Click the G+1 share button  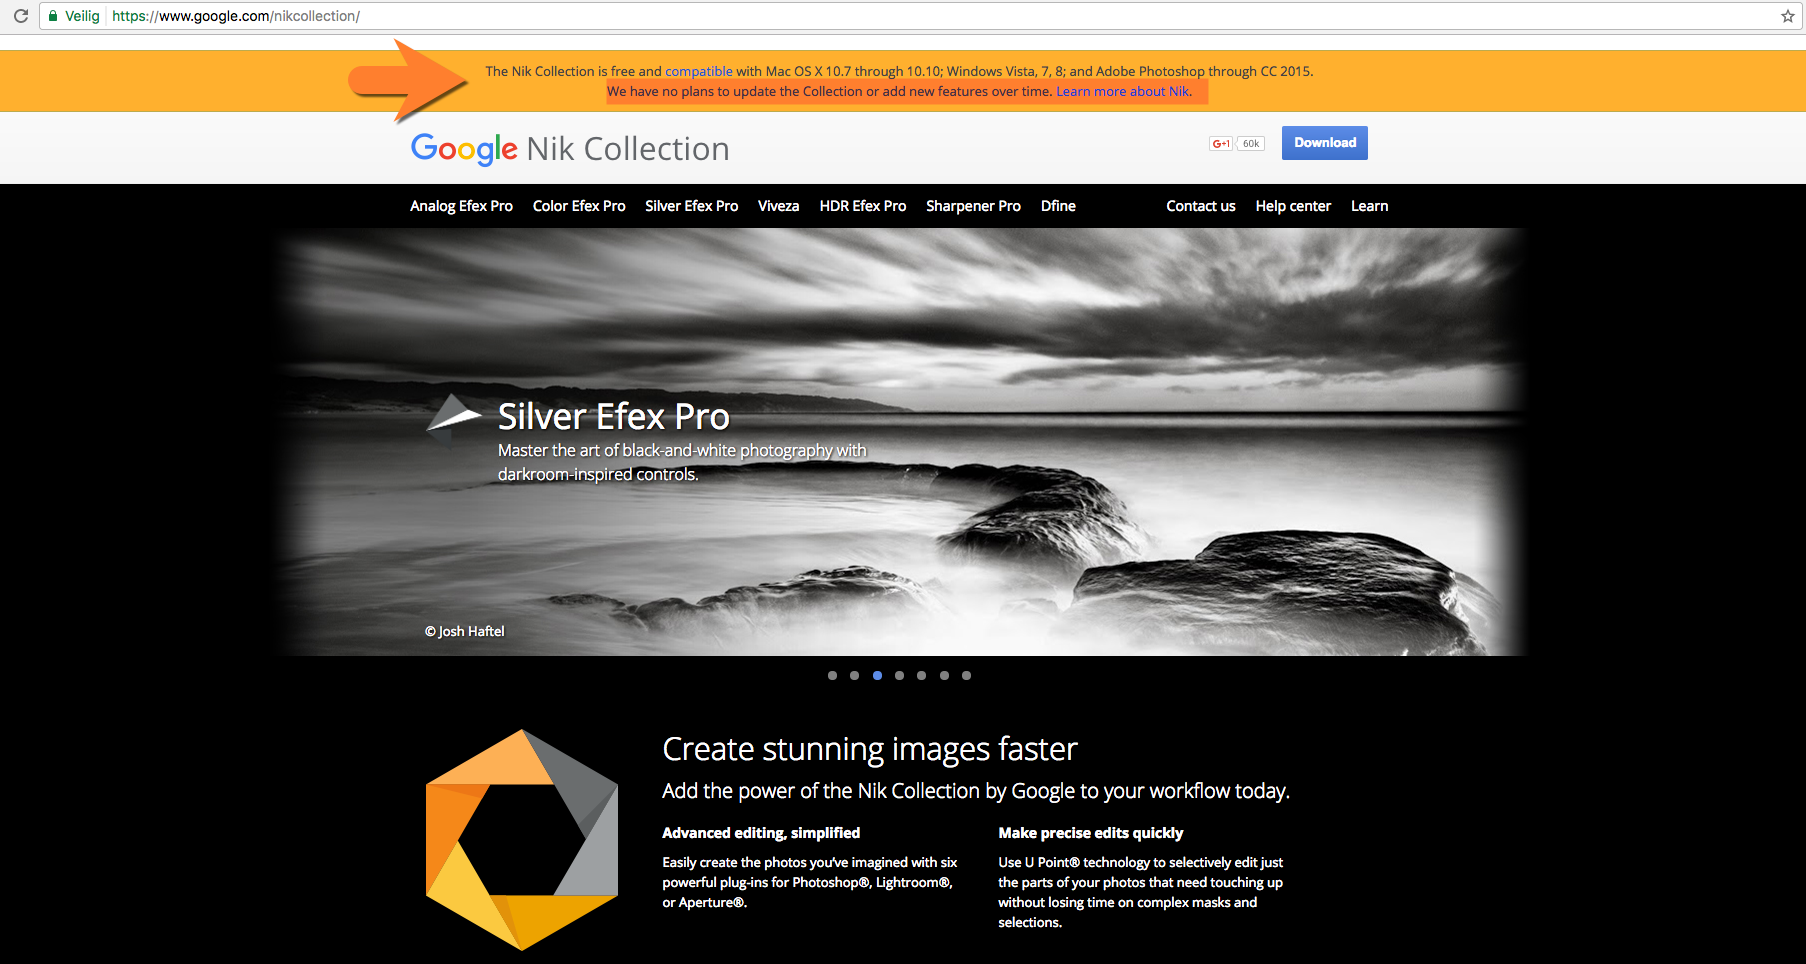coord(1221,143)
